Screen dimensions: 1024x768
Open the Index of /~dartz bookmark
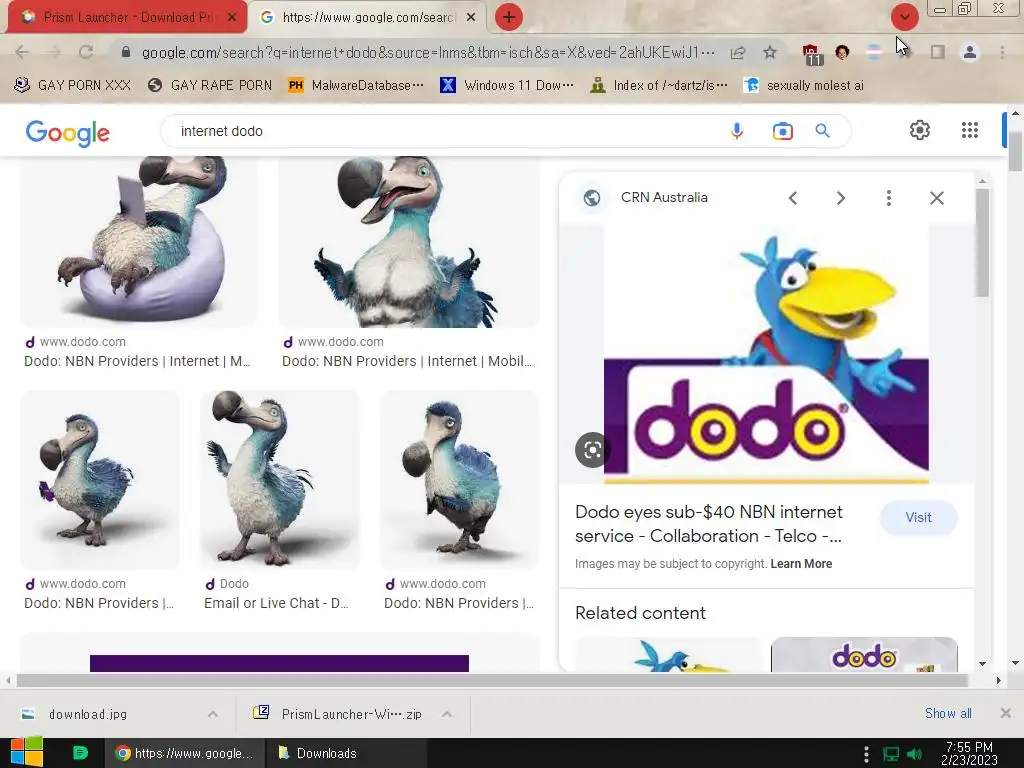[658, 86]
